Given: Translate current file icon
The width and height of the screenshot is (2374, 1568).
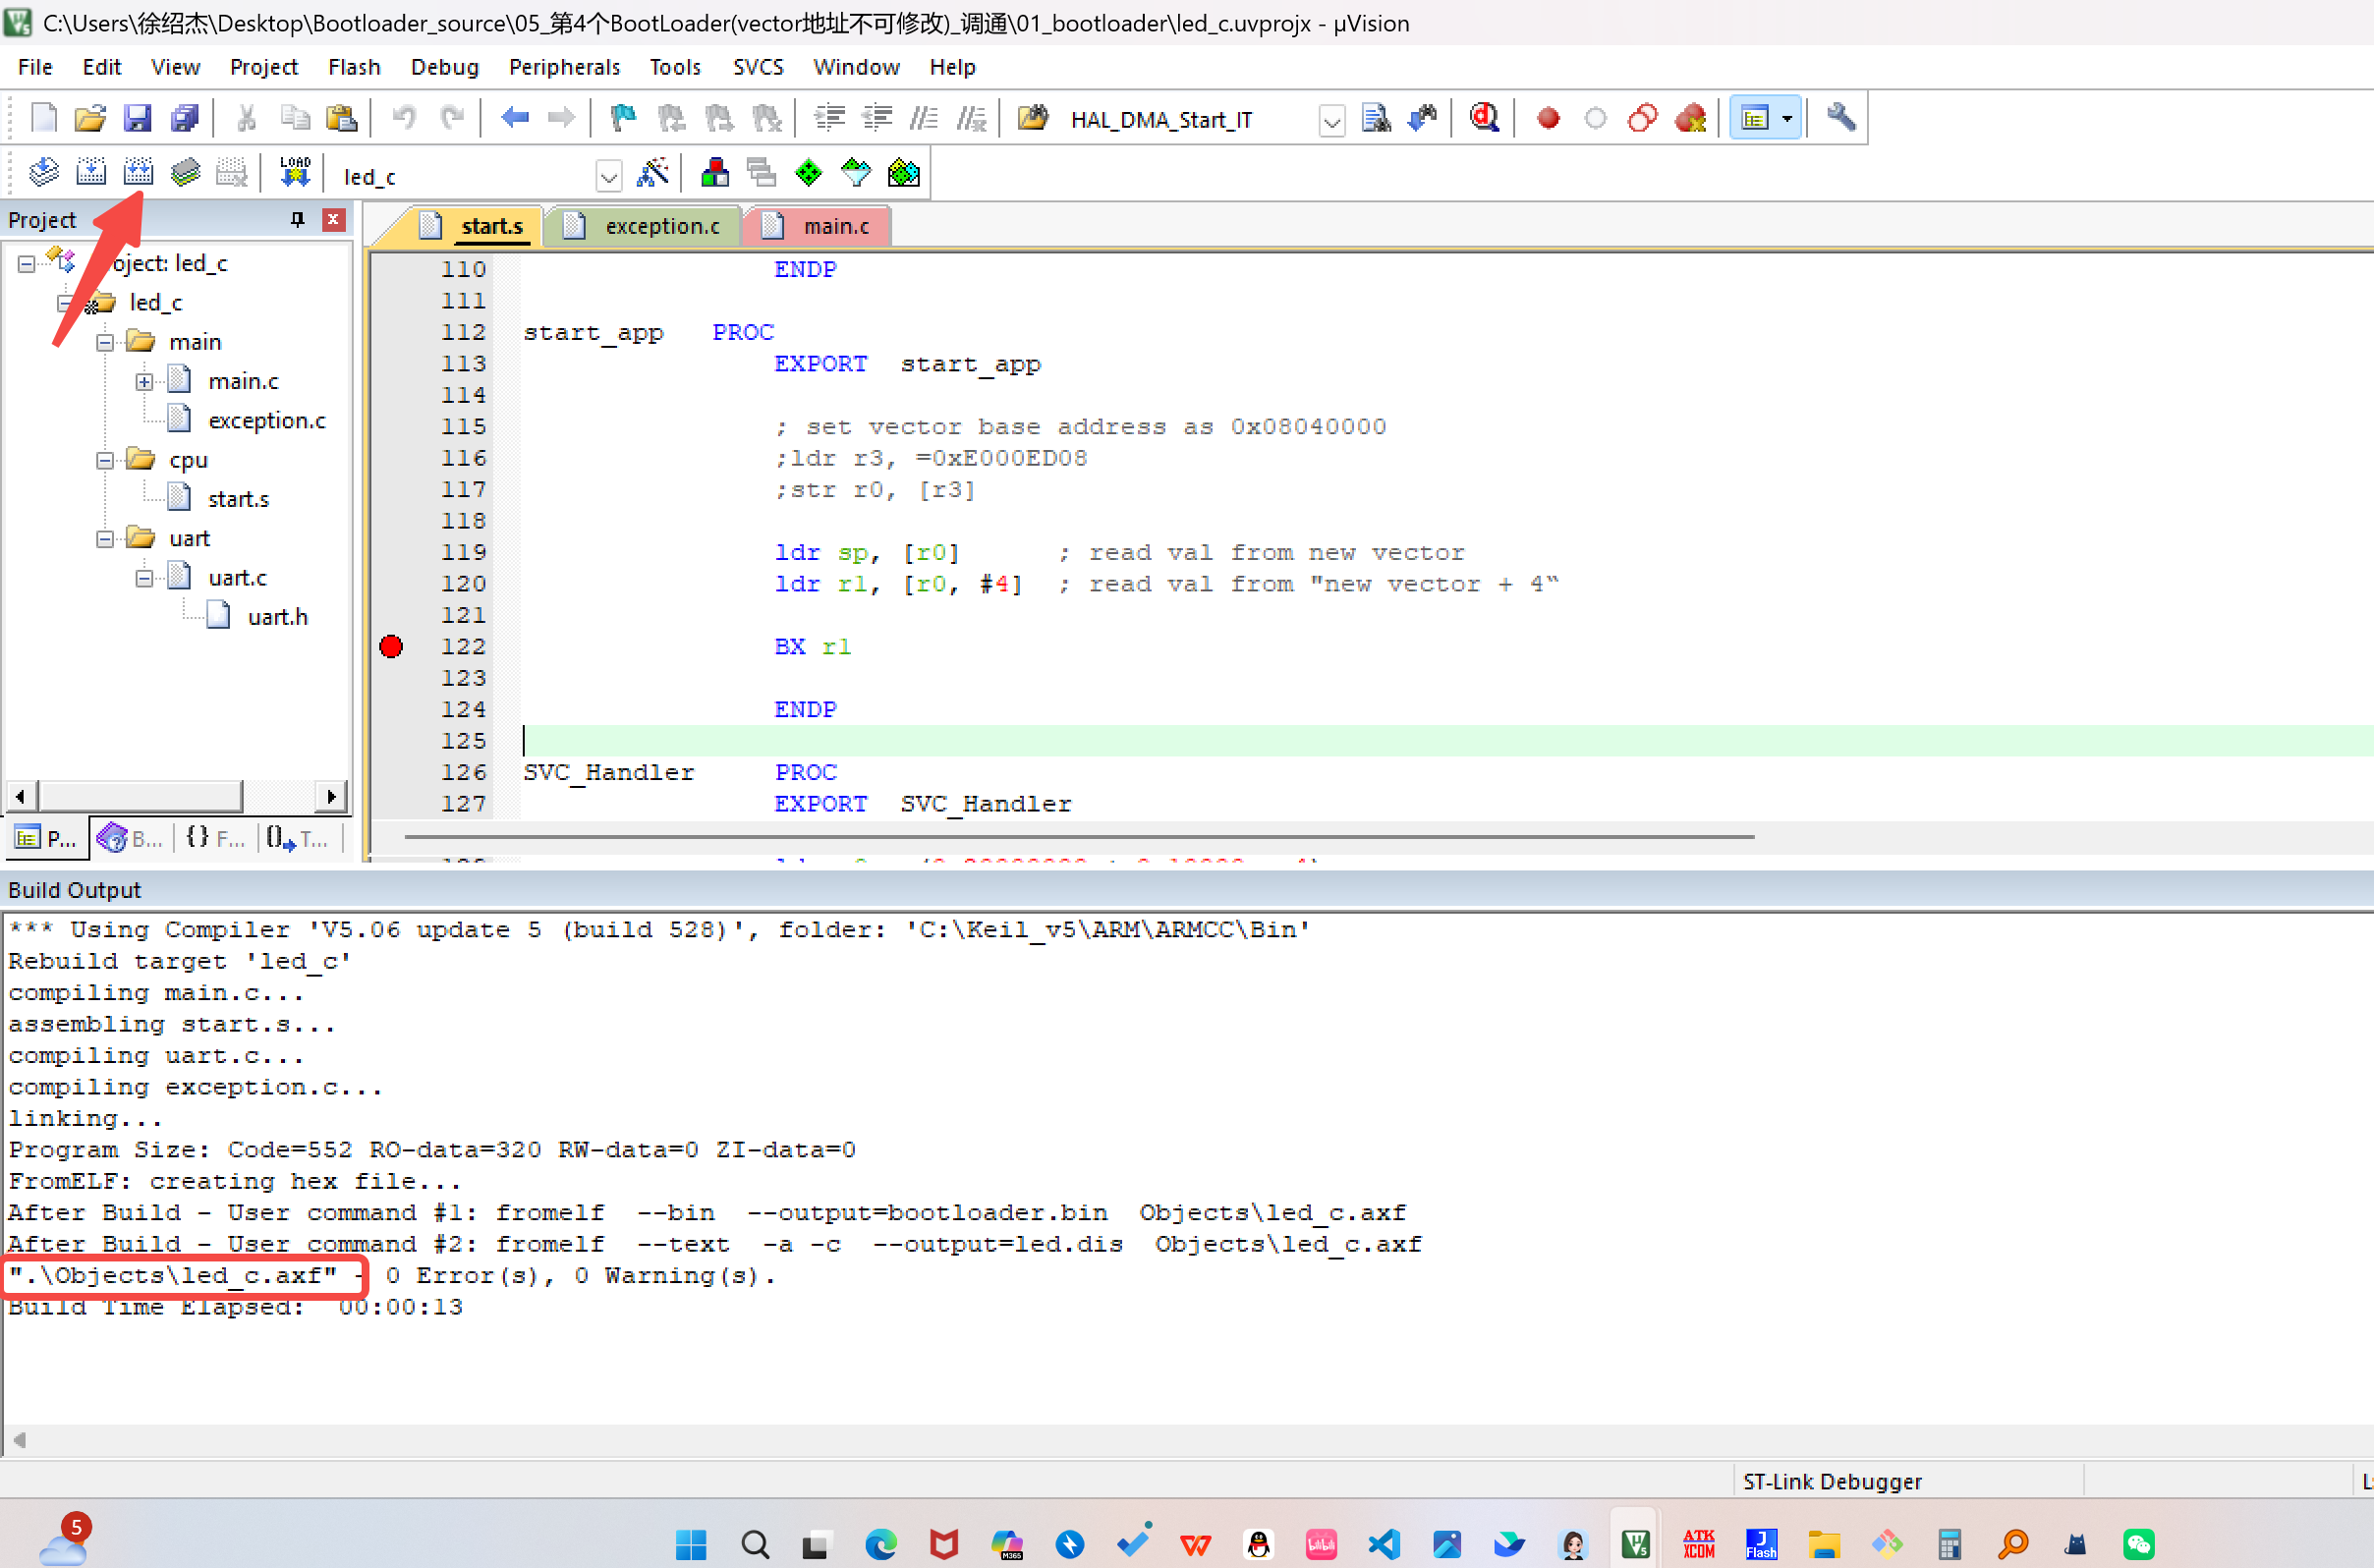Looking at the screenshot, I should (43, 173).
